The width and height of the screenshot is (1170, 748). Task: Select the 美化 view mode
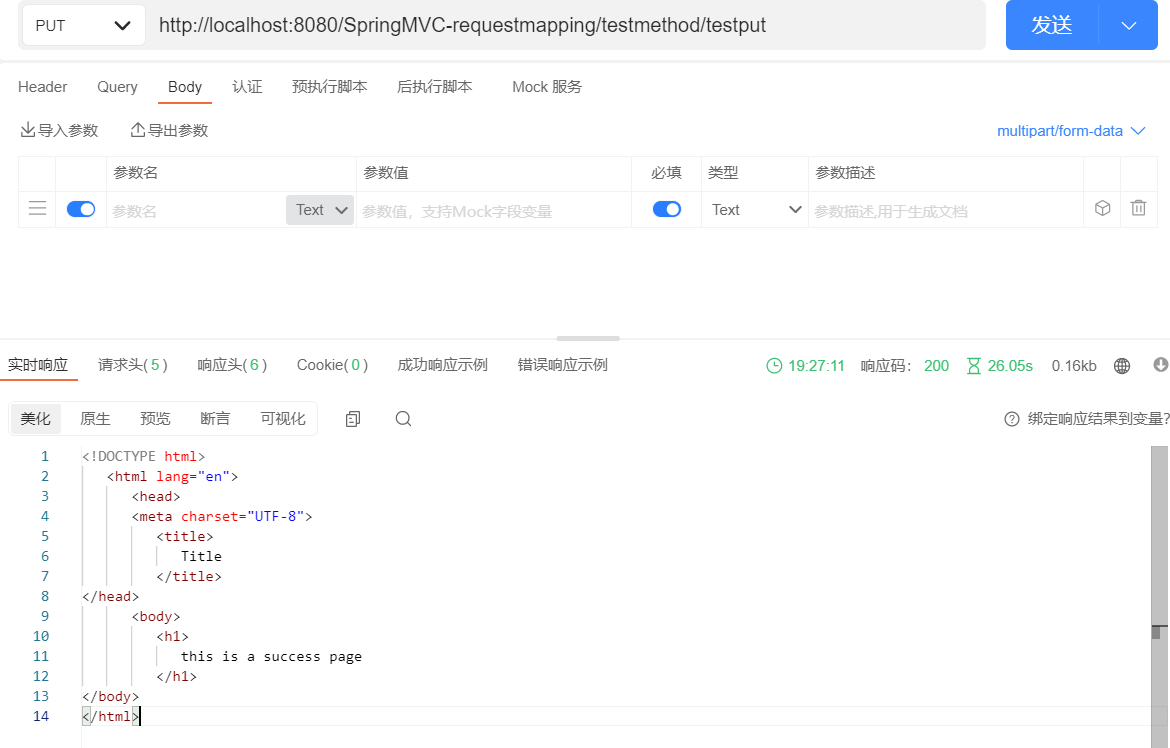36,419
